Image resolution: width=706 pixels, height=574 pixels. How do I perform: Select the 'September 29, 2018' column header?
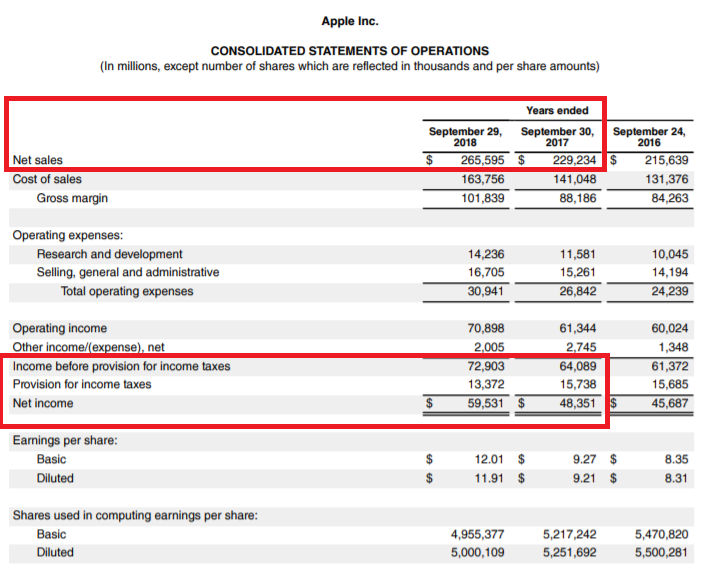pos(465,137)
